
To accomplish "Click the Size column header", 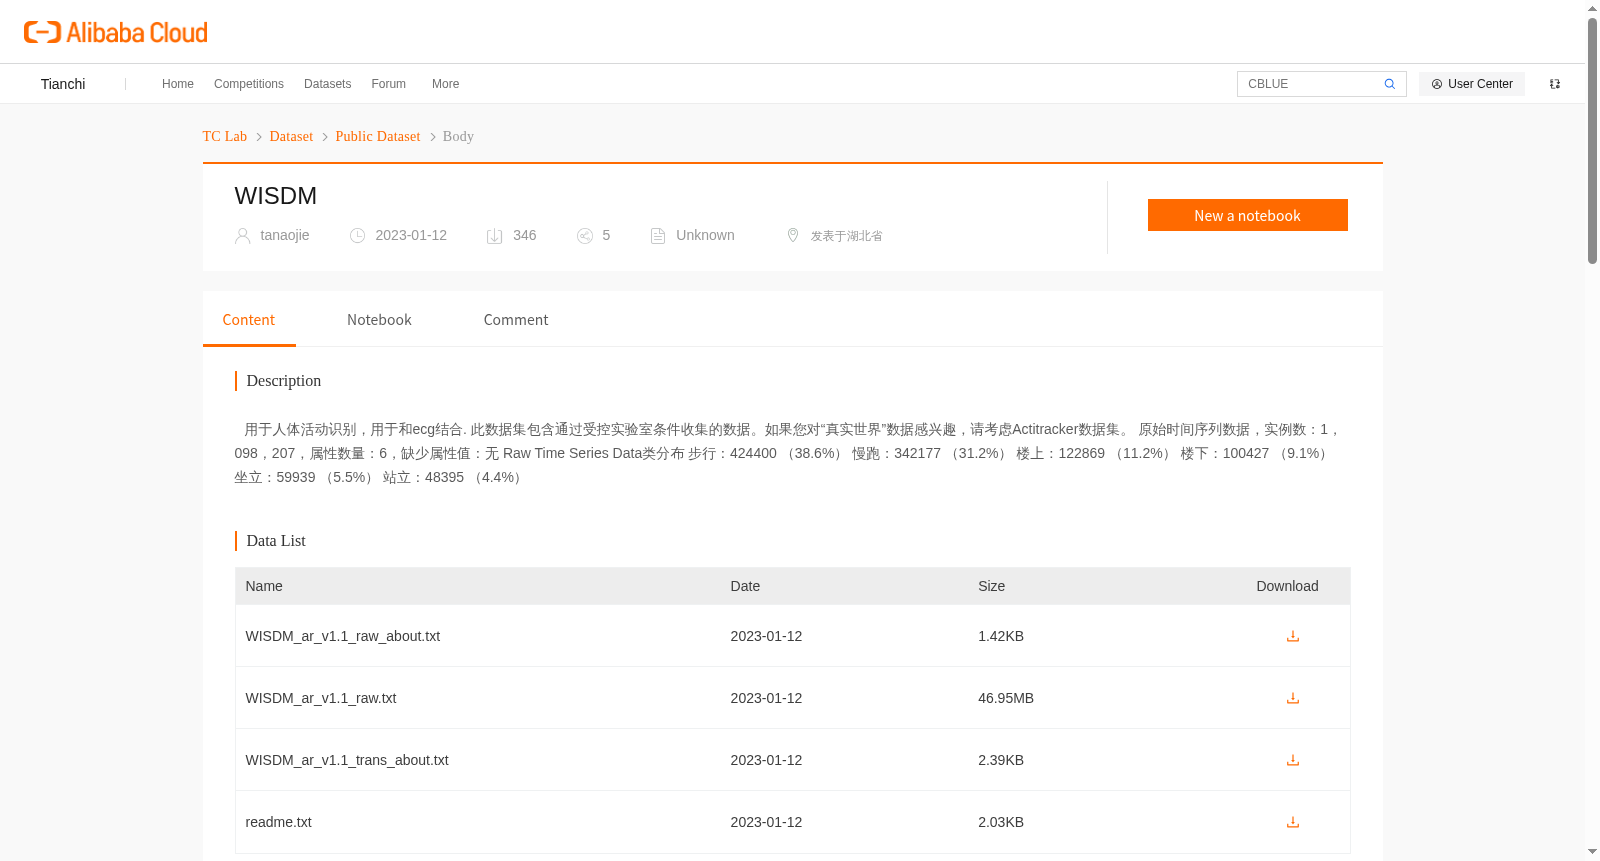I will pos(991,586).
